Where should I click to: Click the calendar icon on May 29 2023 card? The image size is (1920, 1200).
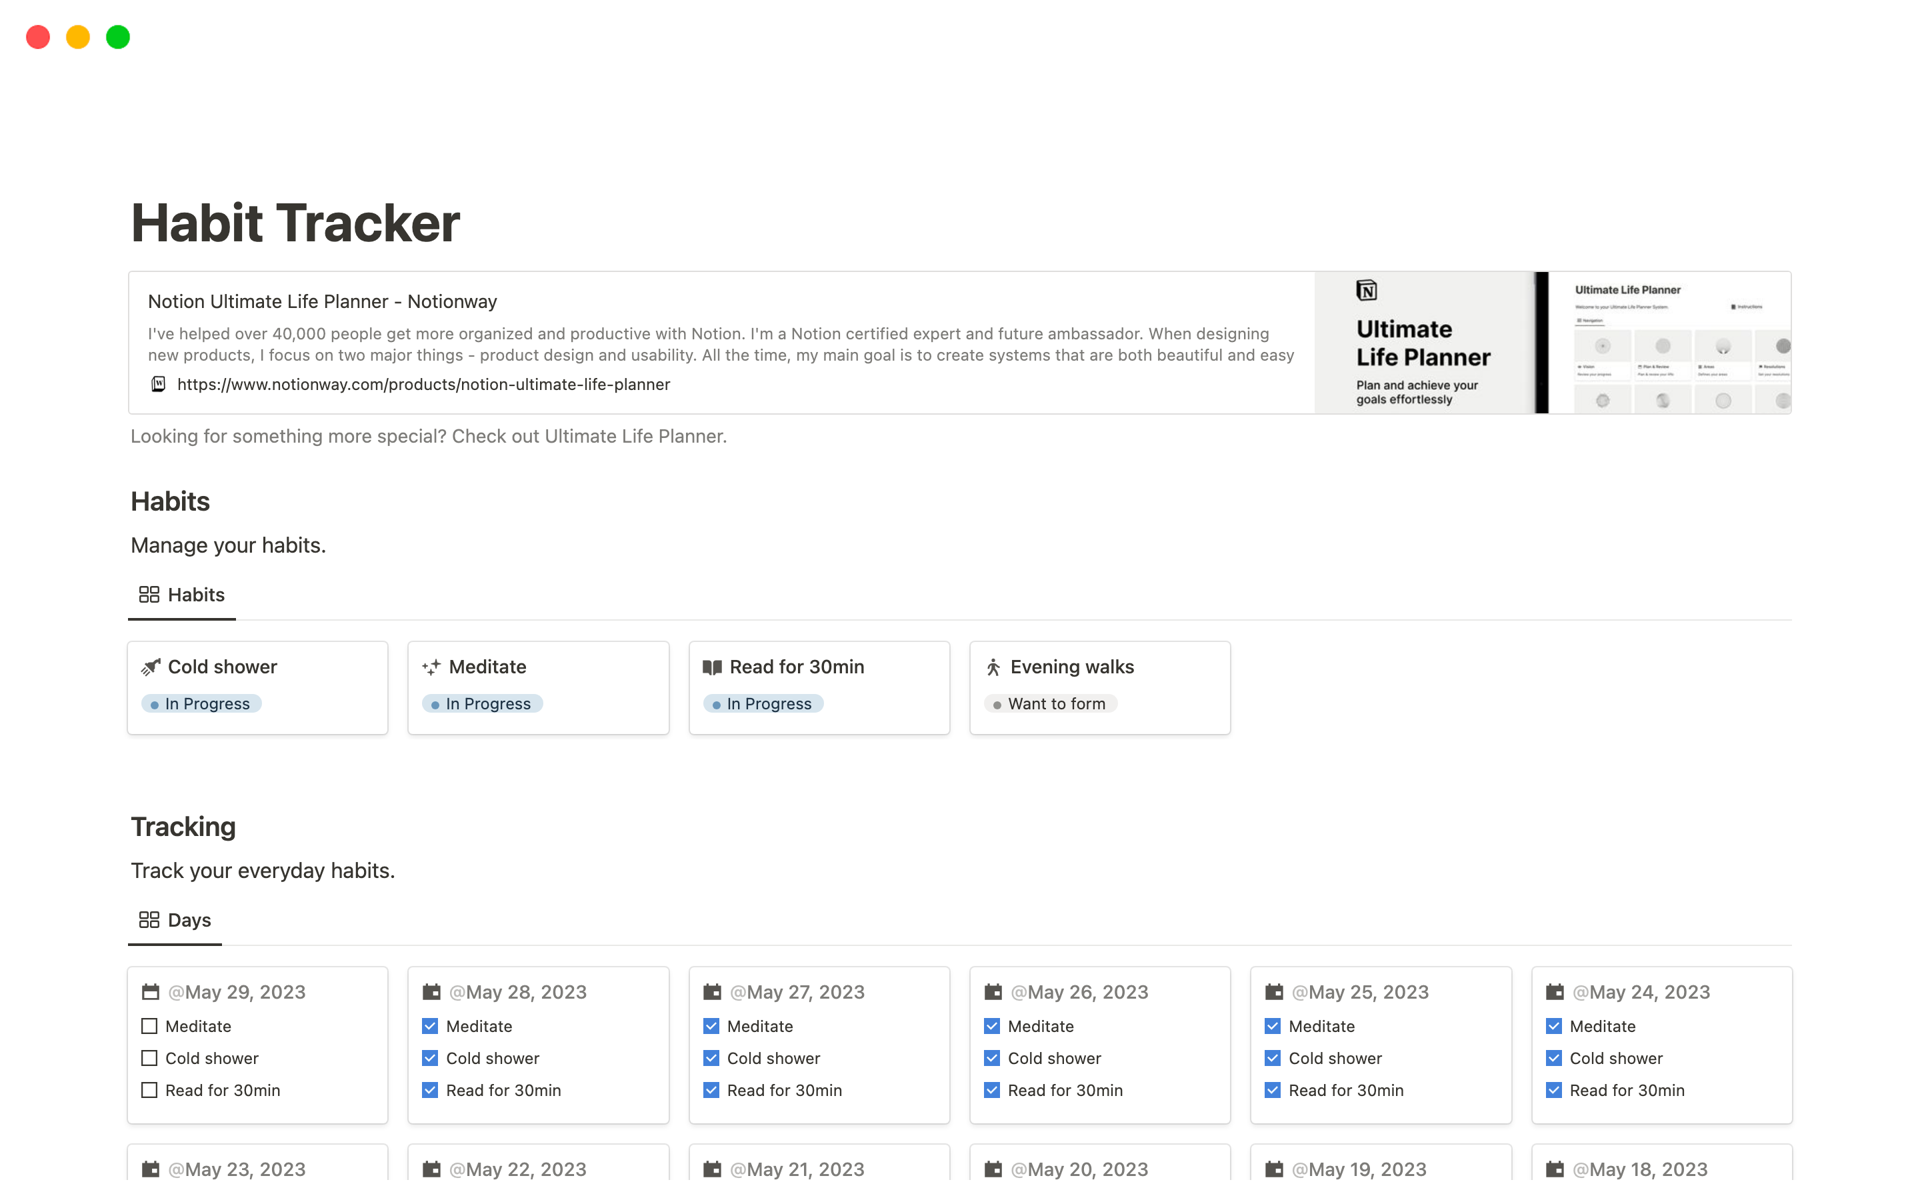[149, 991]
